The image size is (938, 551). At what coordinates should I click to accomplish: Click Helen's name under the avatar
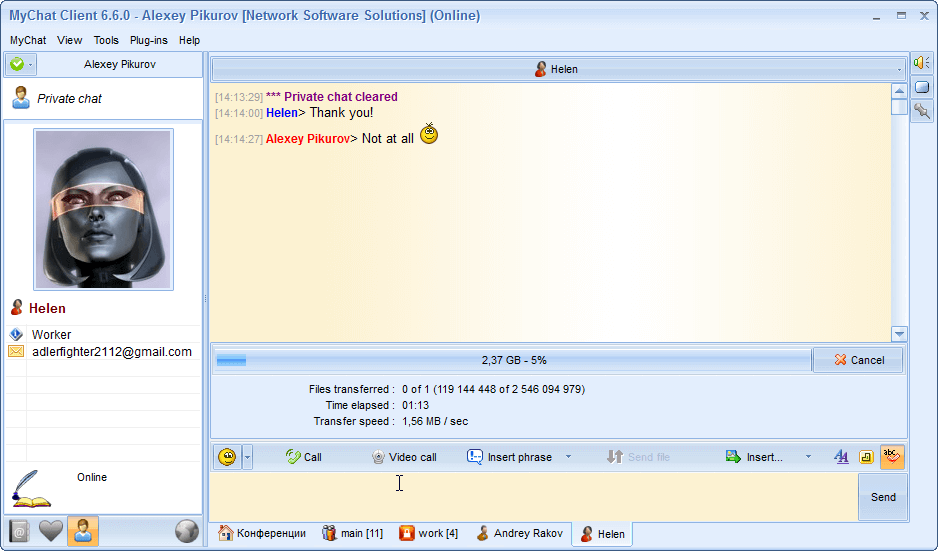47,308
